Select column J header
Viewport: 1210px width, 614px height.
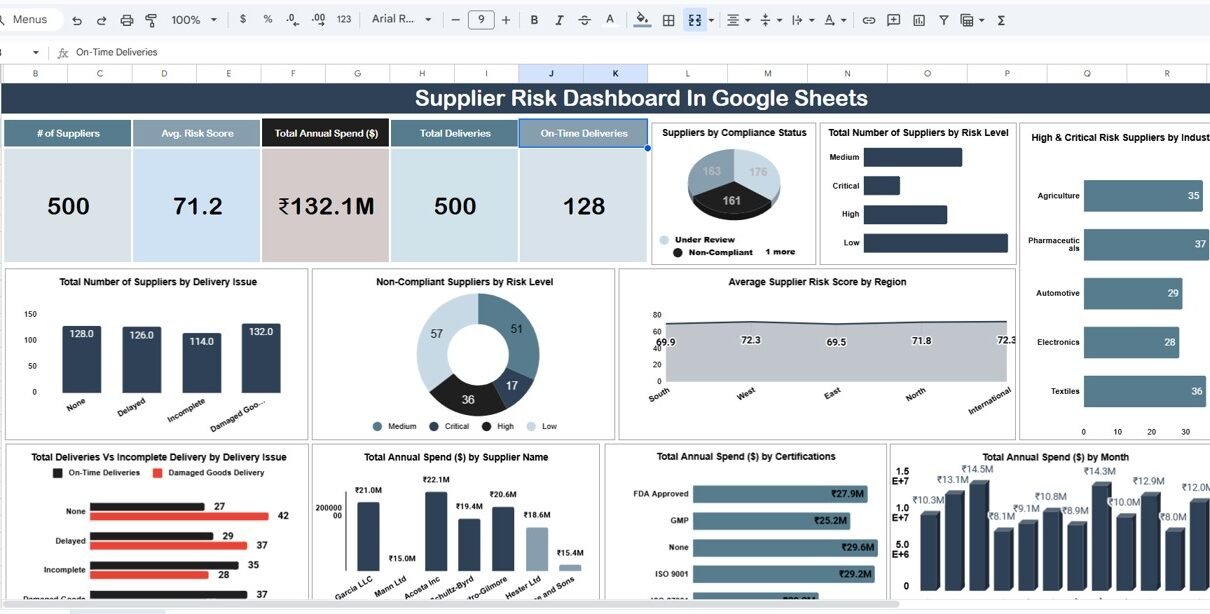click(x=551, y=74)
